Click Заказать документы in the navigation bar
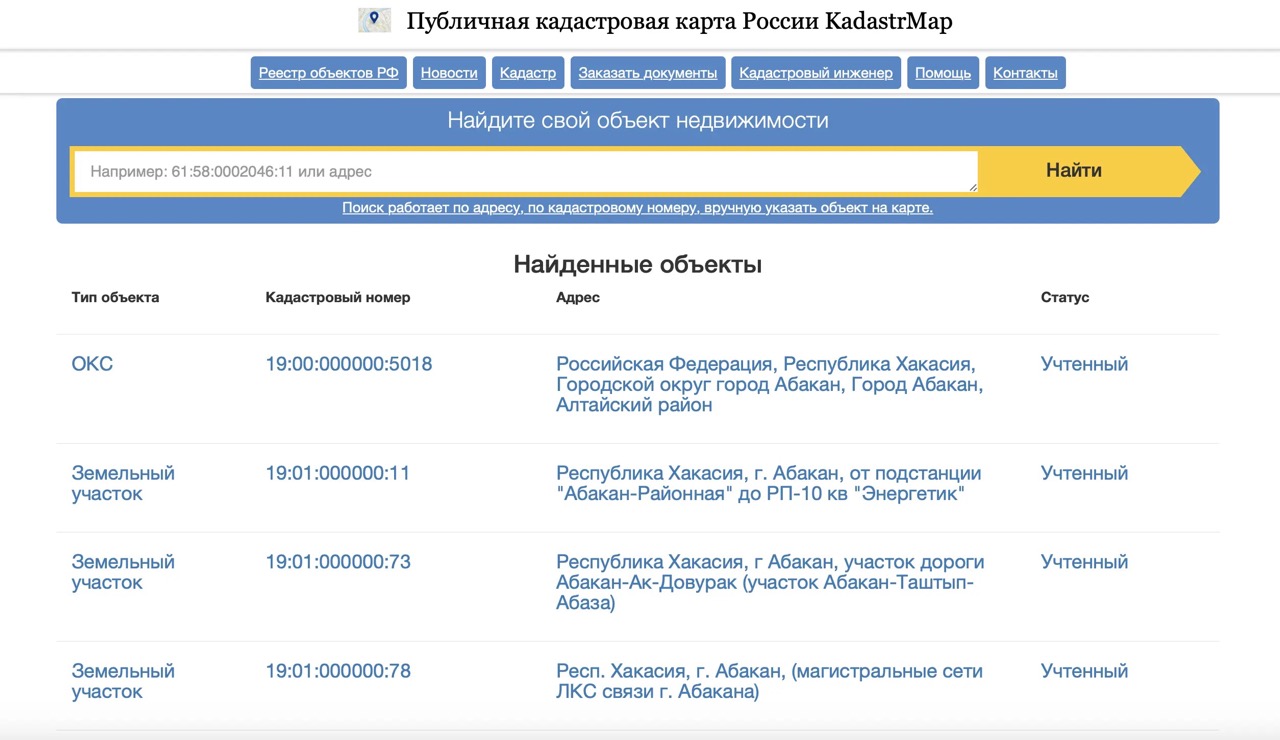Screen dimensions: 1280x740 (647, 73)
